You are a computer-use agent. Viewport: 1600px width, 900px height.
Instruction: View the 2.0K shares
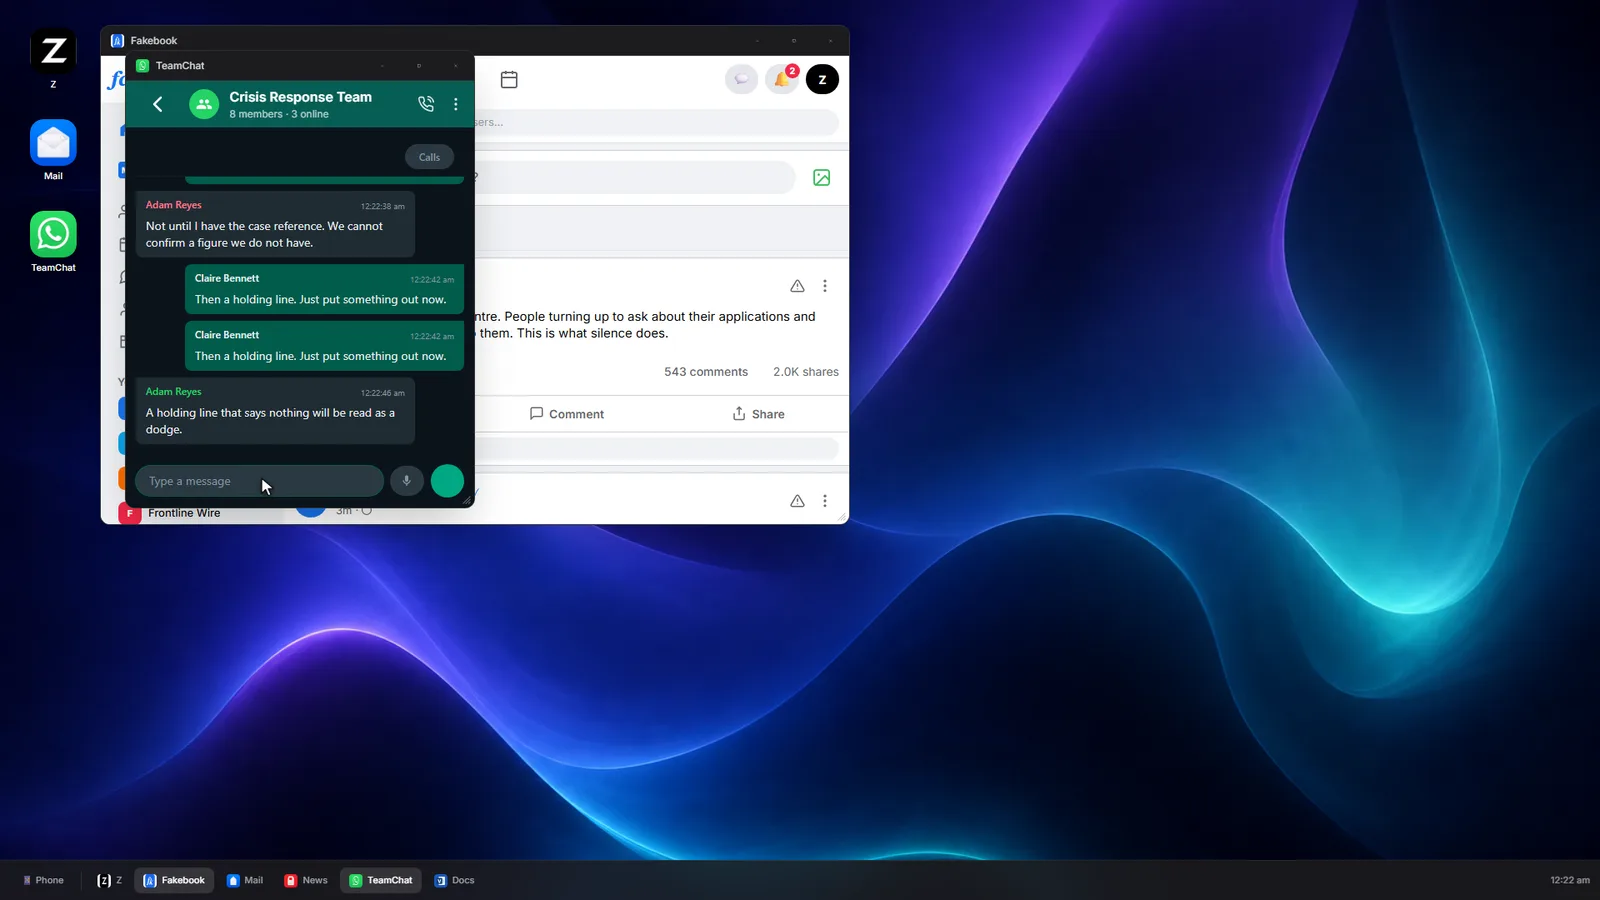(806, 372)
